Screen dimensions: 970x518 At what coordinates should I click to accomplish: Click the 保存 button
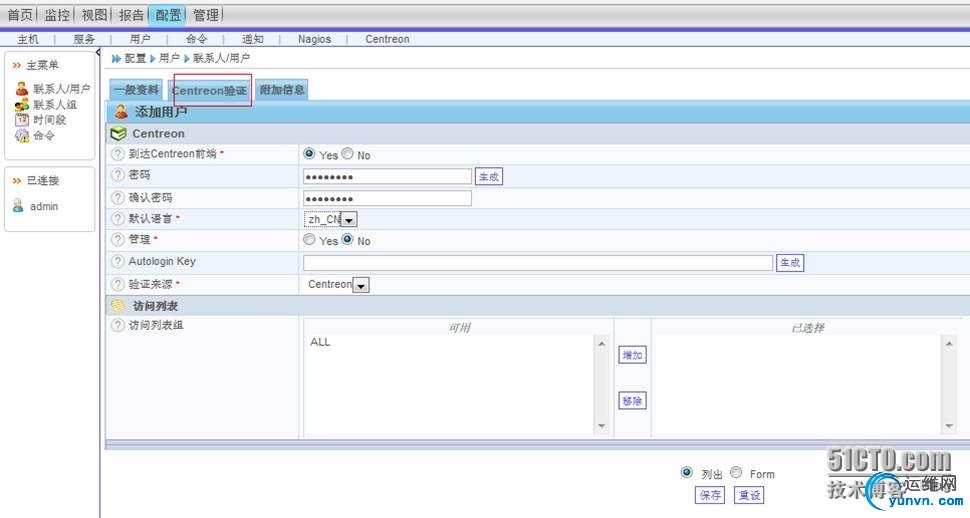pos(710,494)
